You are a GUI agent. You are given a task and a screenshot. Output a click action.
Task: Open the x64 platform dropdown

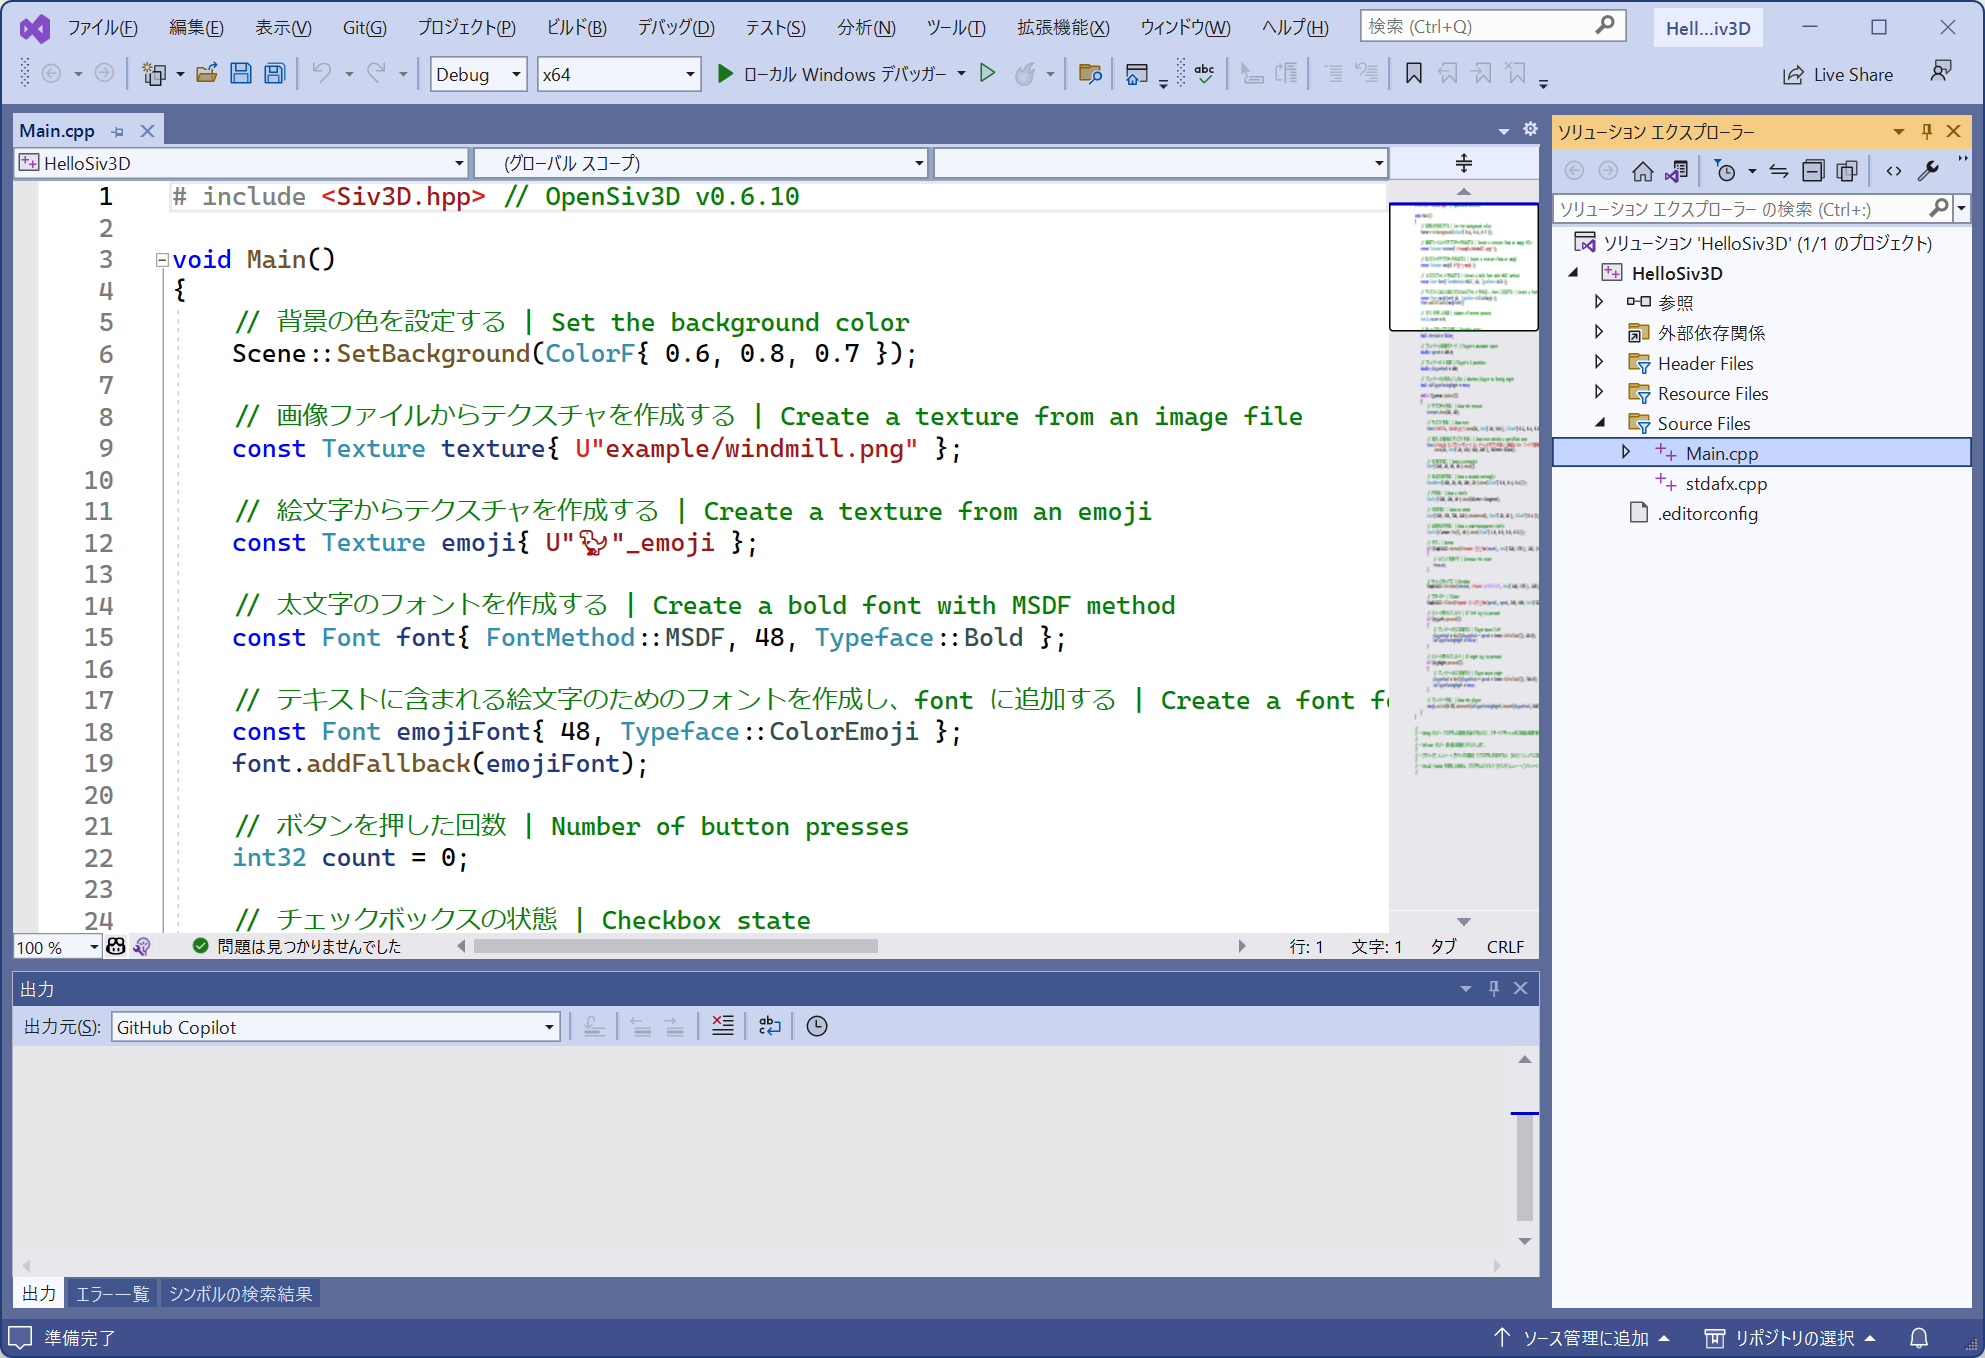pos(618,74)
